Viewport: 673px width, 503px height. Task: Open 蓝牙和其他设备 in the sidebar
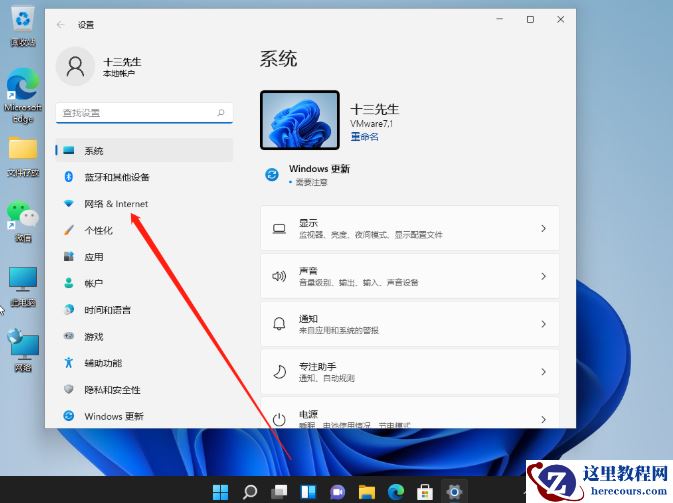144,177
